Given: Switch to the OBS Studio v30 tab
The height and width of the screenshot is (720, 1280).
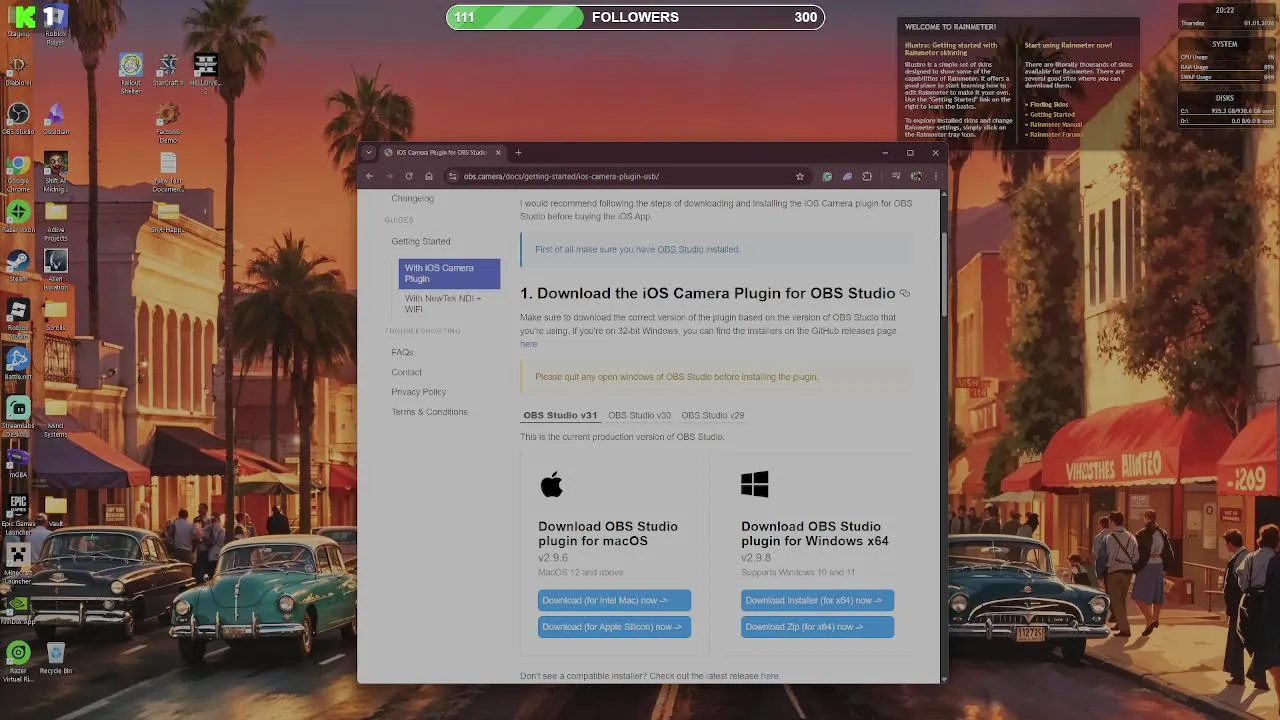Looking at the screenshot, I should 639,415.
